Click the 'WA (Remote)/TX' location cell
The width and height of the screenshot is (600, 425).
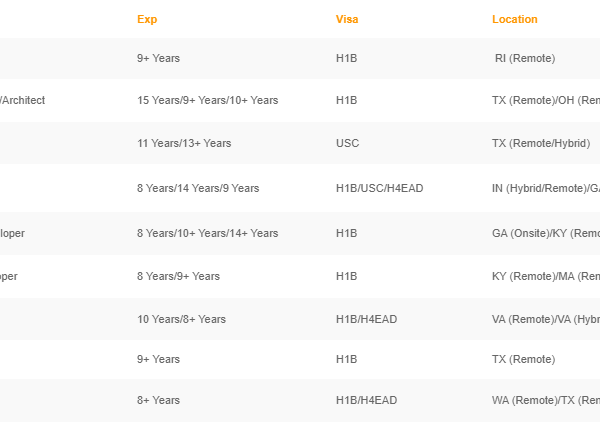tap(545, 400)
